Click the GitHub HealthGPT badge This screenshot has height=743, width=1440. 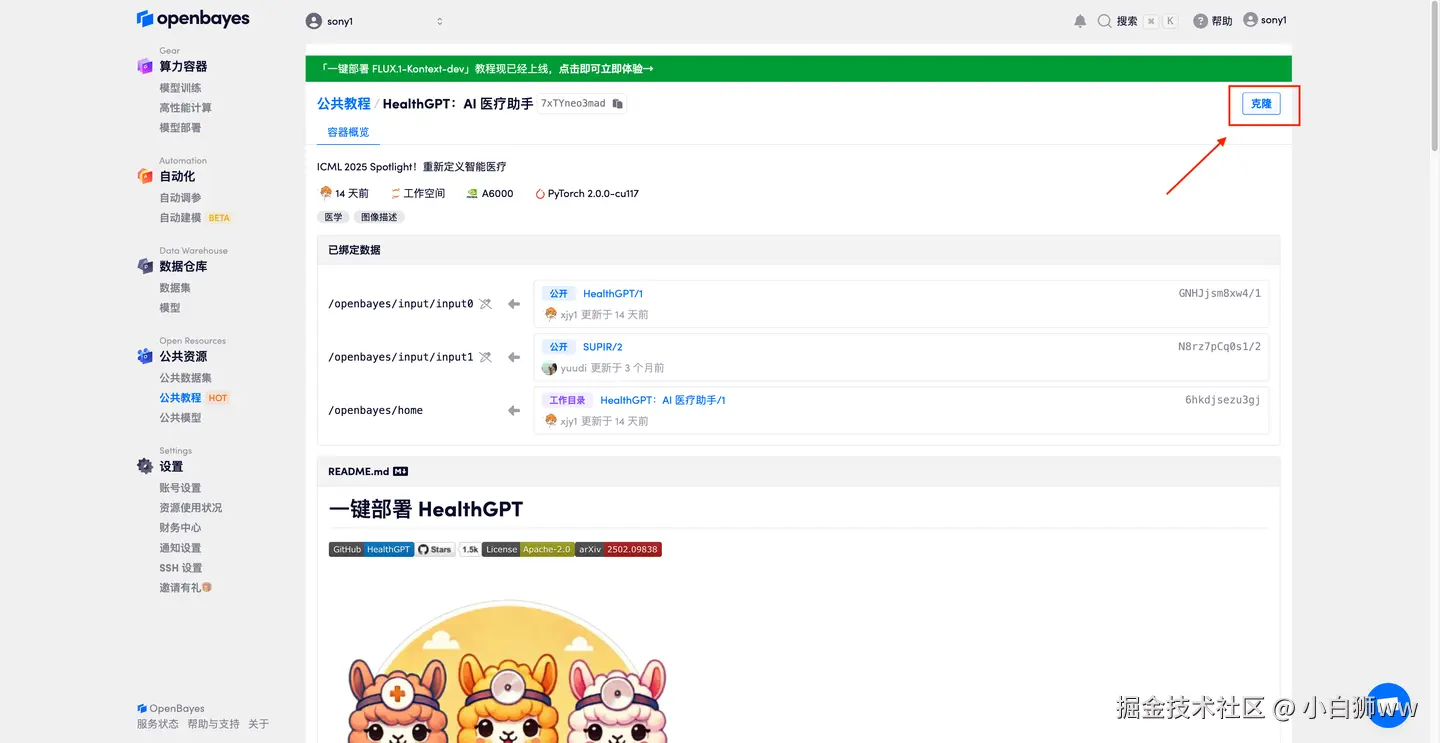click(371, 549)
